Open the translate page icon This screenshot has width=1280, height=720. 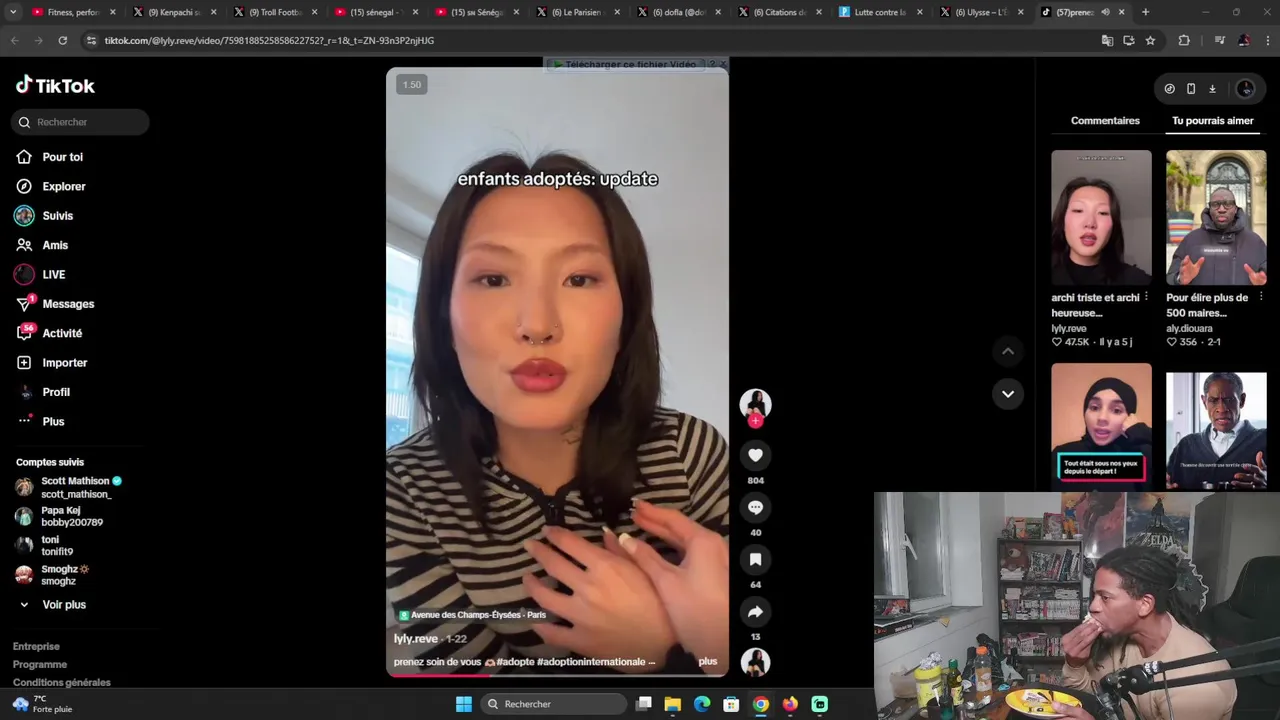tap(1107, 40)
